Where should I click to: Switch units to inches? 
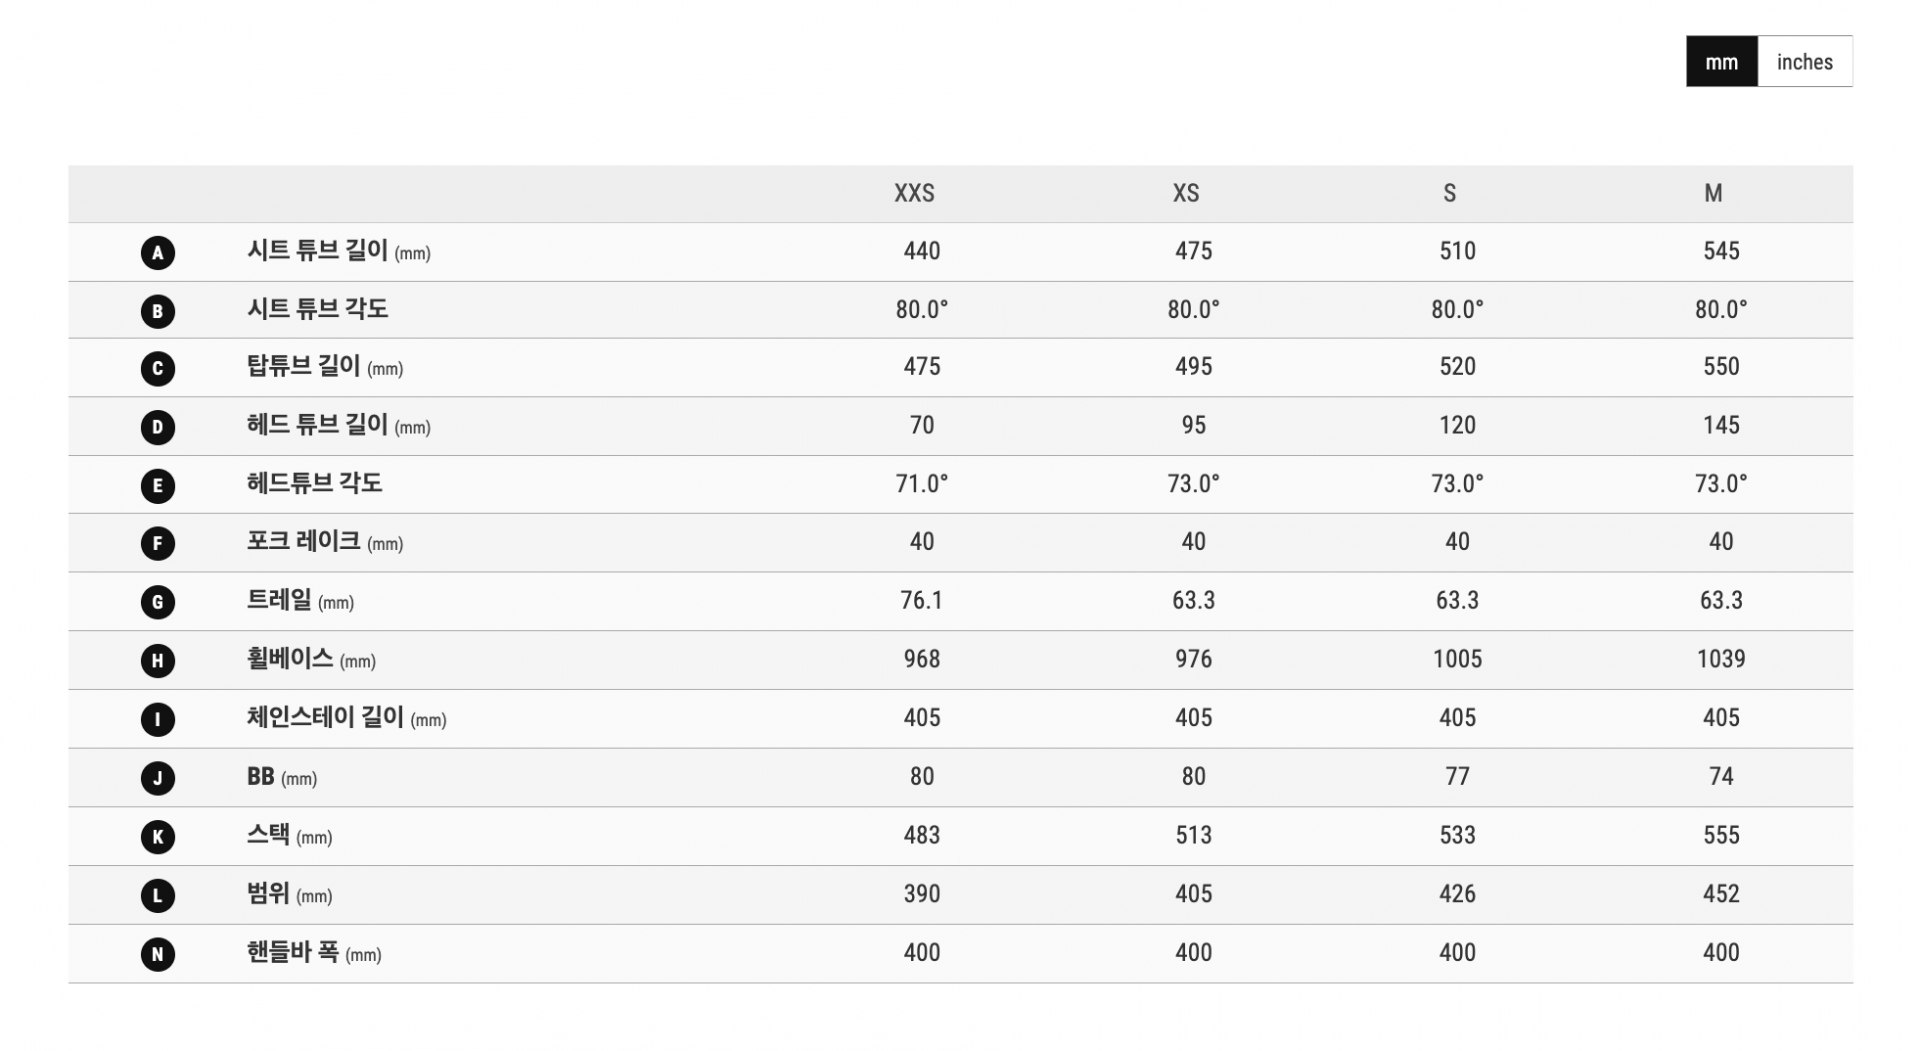1804,62
